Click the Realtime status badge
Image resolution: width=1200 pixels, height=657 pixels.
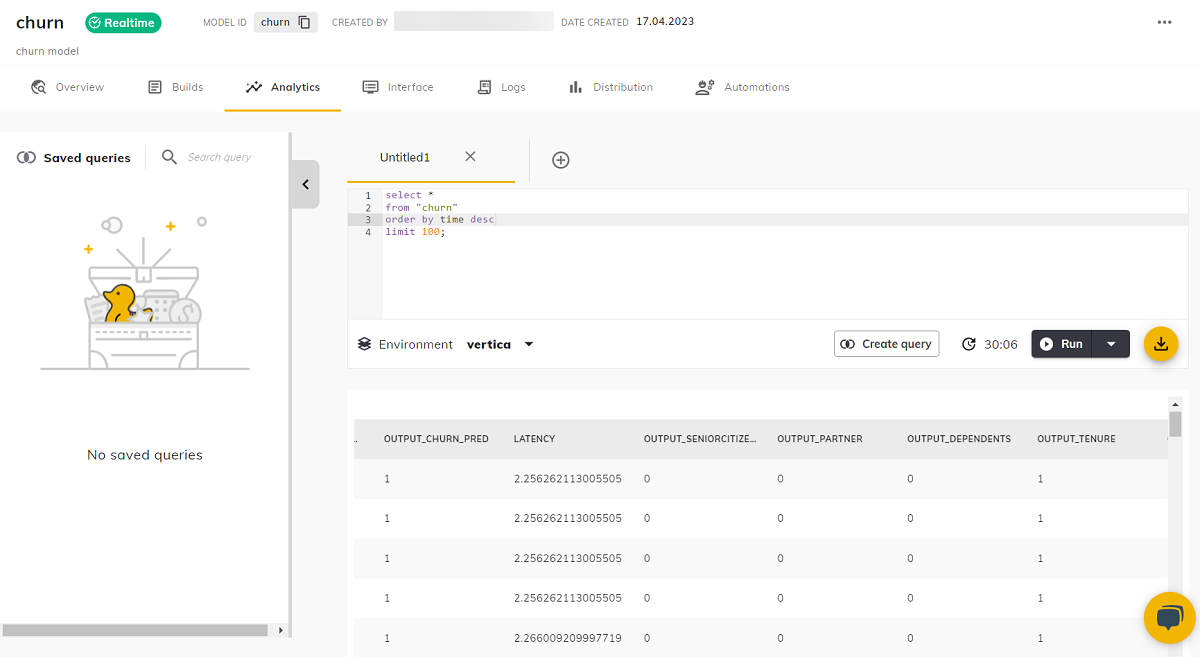(123, 22)
